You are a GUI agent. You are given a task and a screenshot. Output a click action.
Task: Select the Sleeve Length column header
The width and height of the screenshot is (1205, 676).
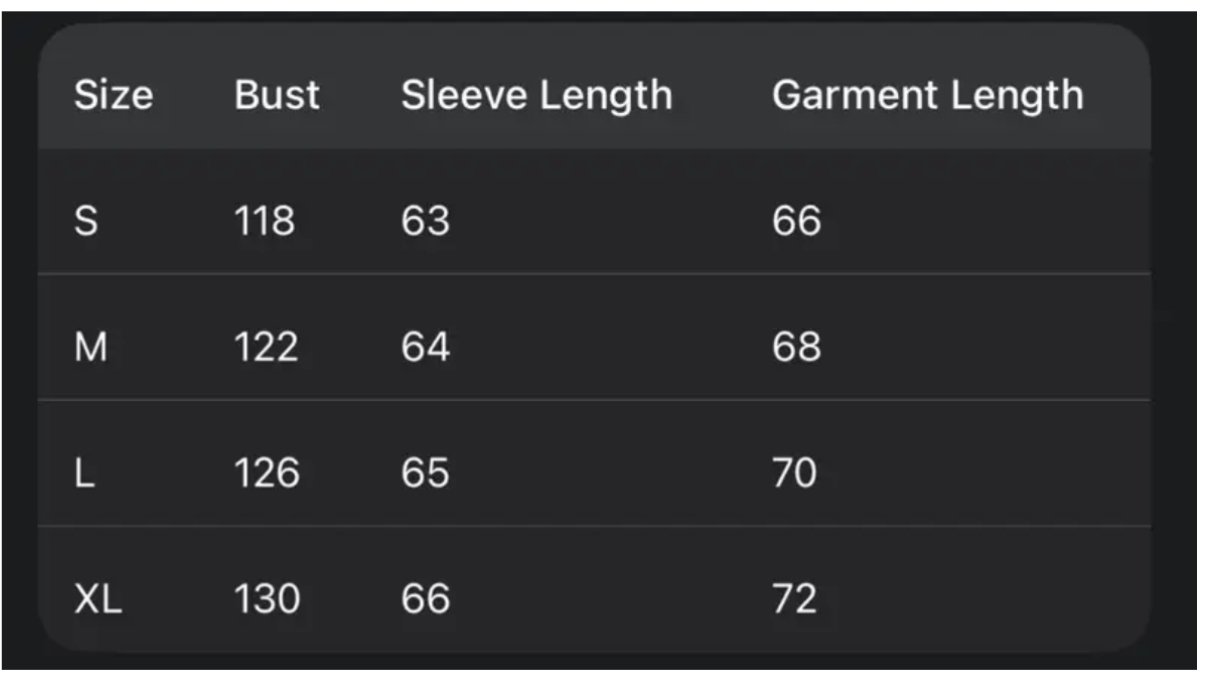(x=536, y=96)
